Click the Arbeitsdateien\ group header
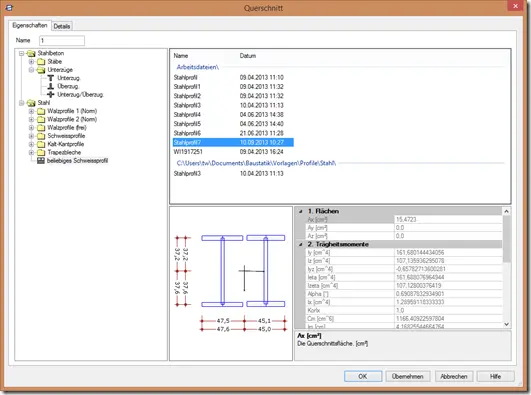 (x=197, y=67)
